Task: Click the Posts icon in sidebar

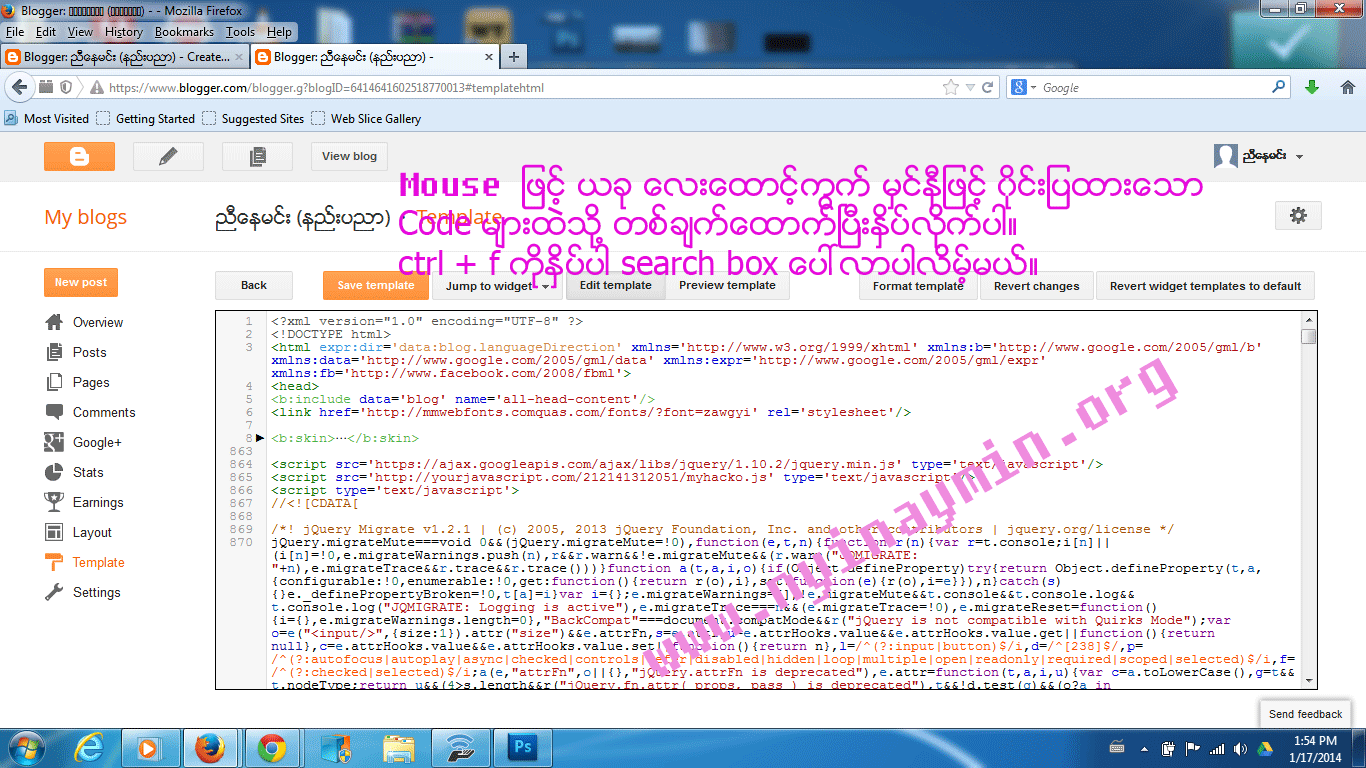Action: click(54, 352)
